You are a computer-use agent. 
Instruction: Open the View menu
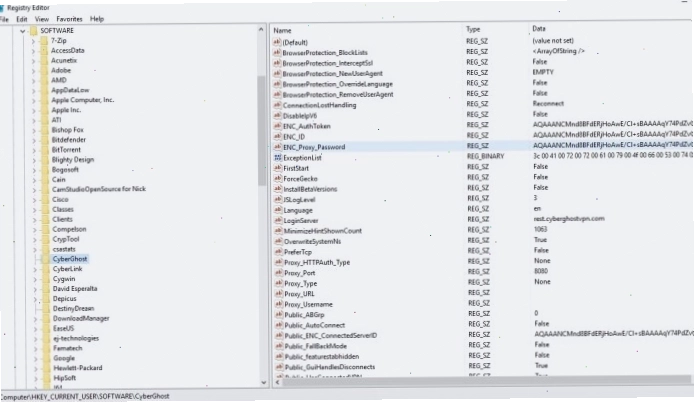(42, 19)
